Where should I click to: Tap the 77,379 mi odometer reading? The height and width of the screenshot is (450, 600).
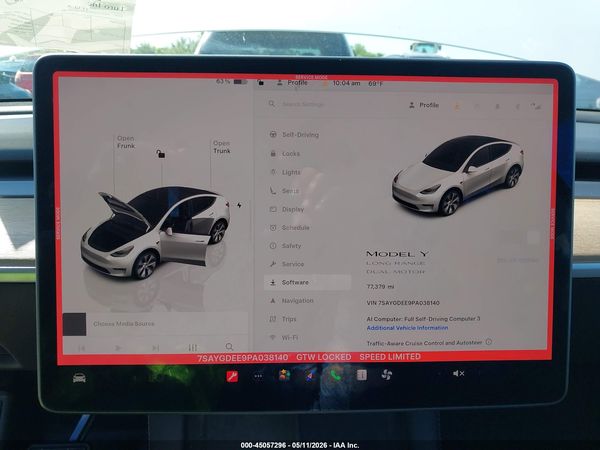pos(380,286)
